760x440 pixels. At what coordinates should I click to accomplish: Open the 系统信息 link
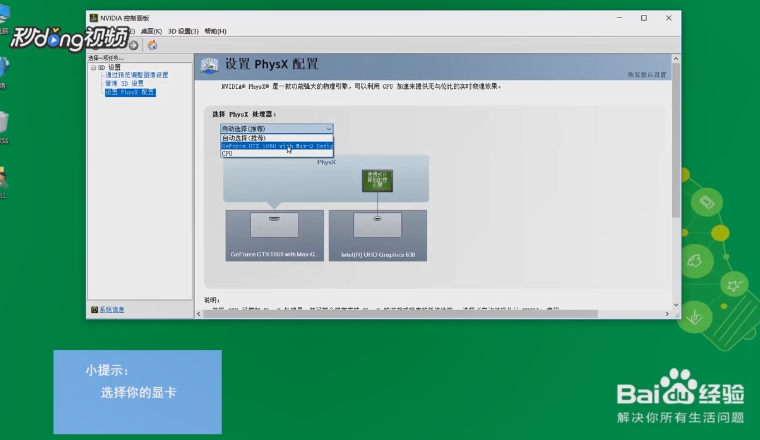pos(112,310)
